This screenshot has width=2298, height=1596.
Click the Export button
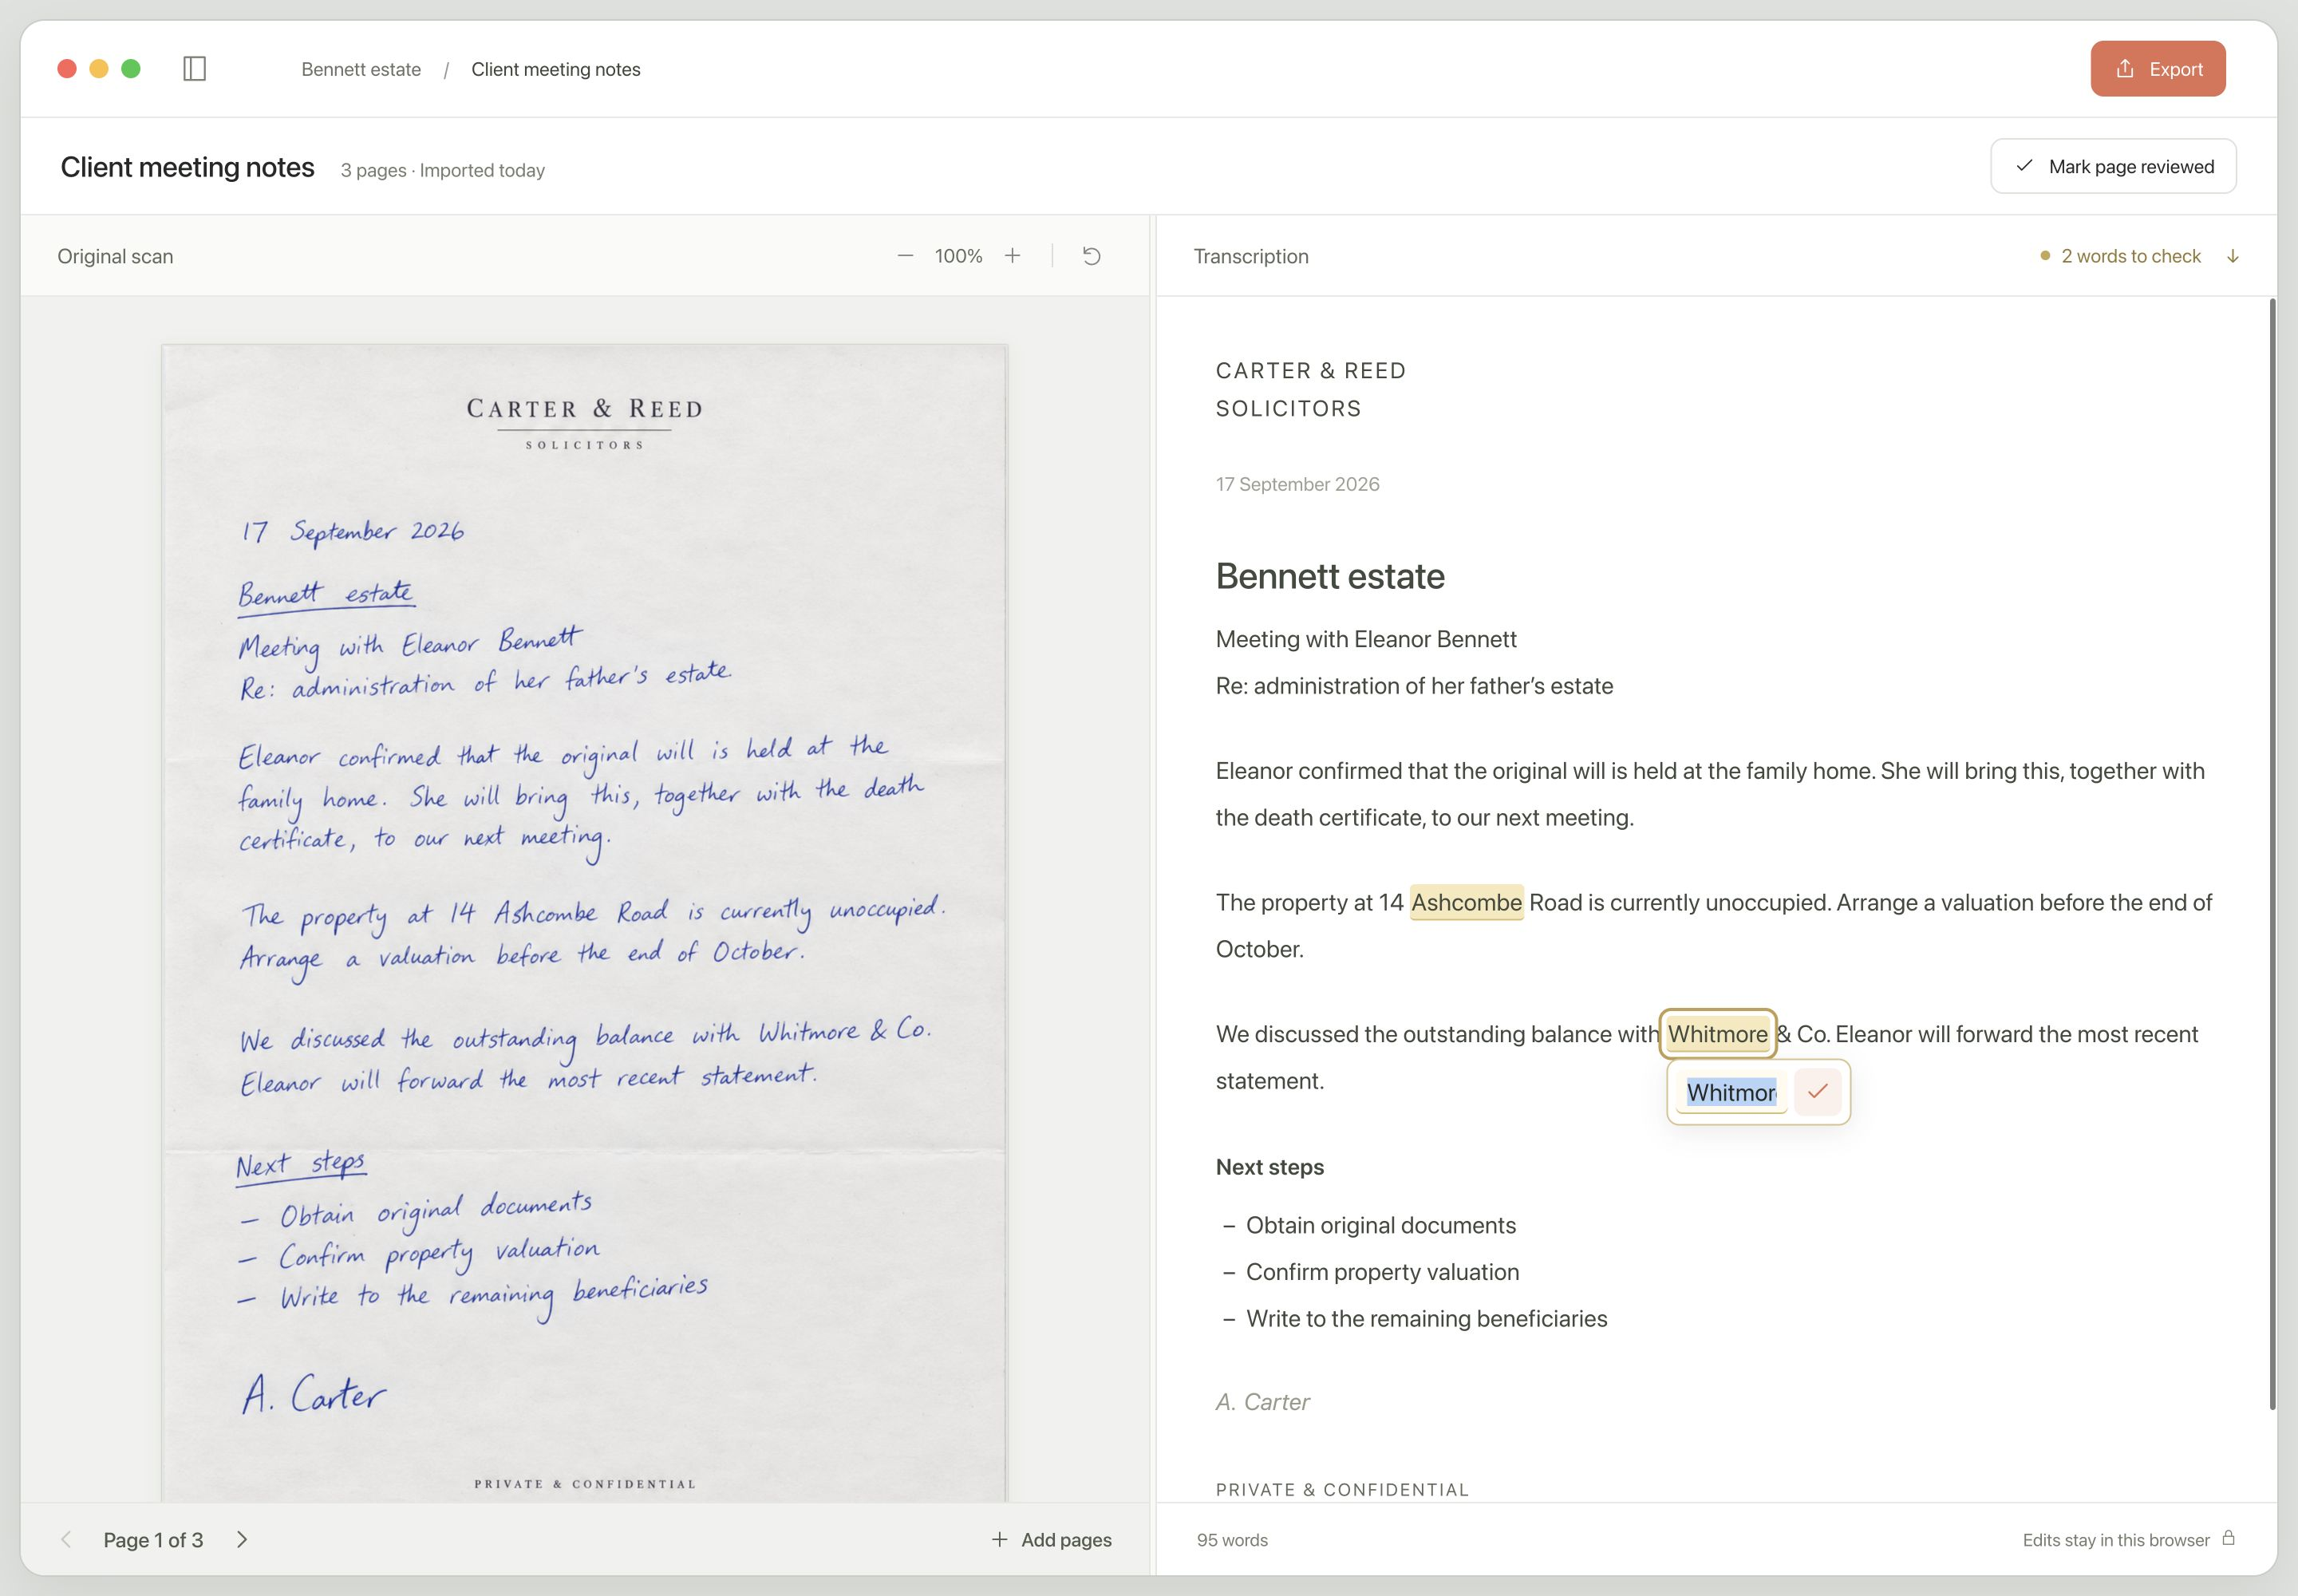[2157, 69]
